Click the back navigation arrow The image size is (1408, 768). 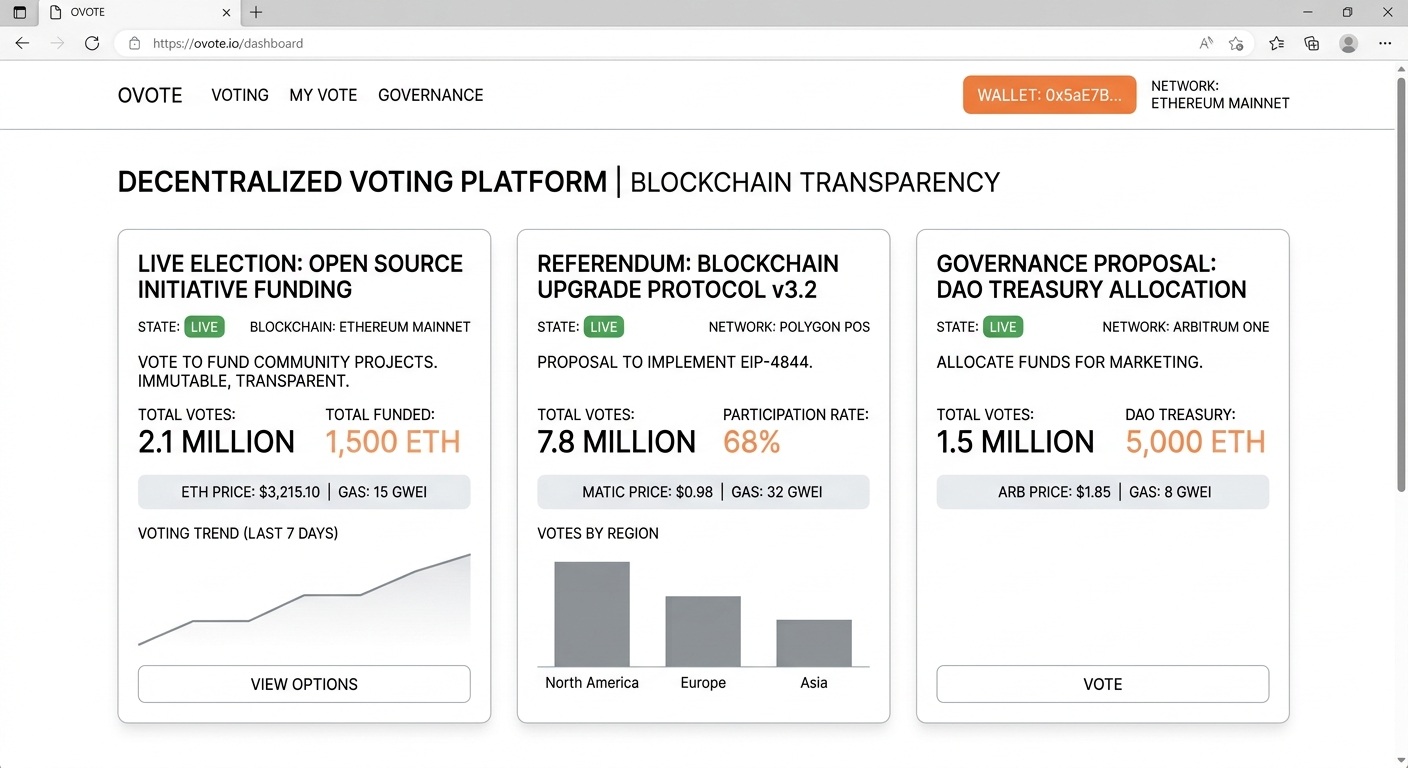[x=22, y=43]
